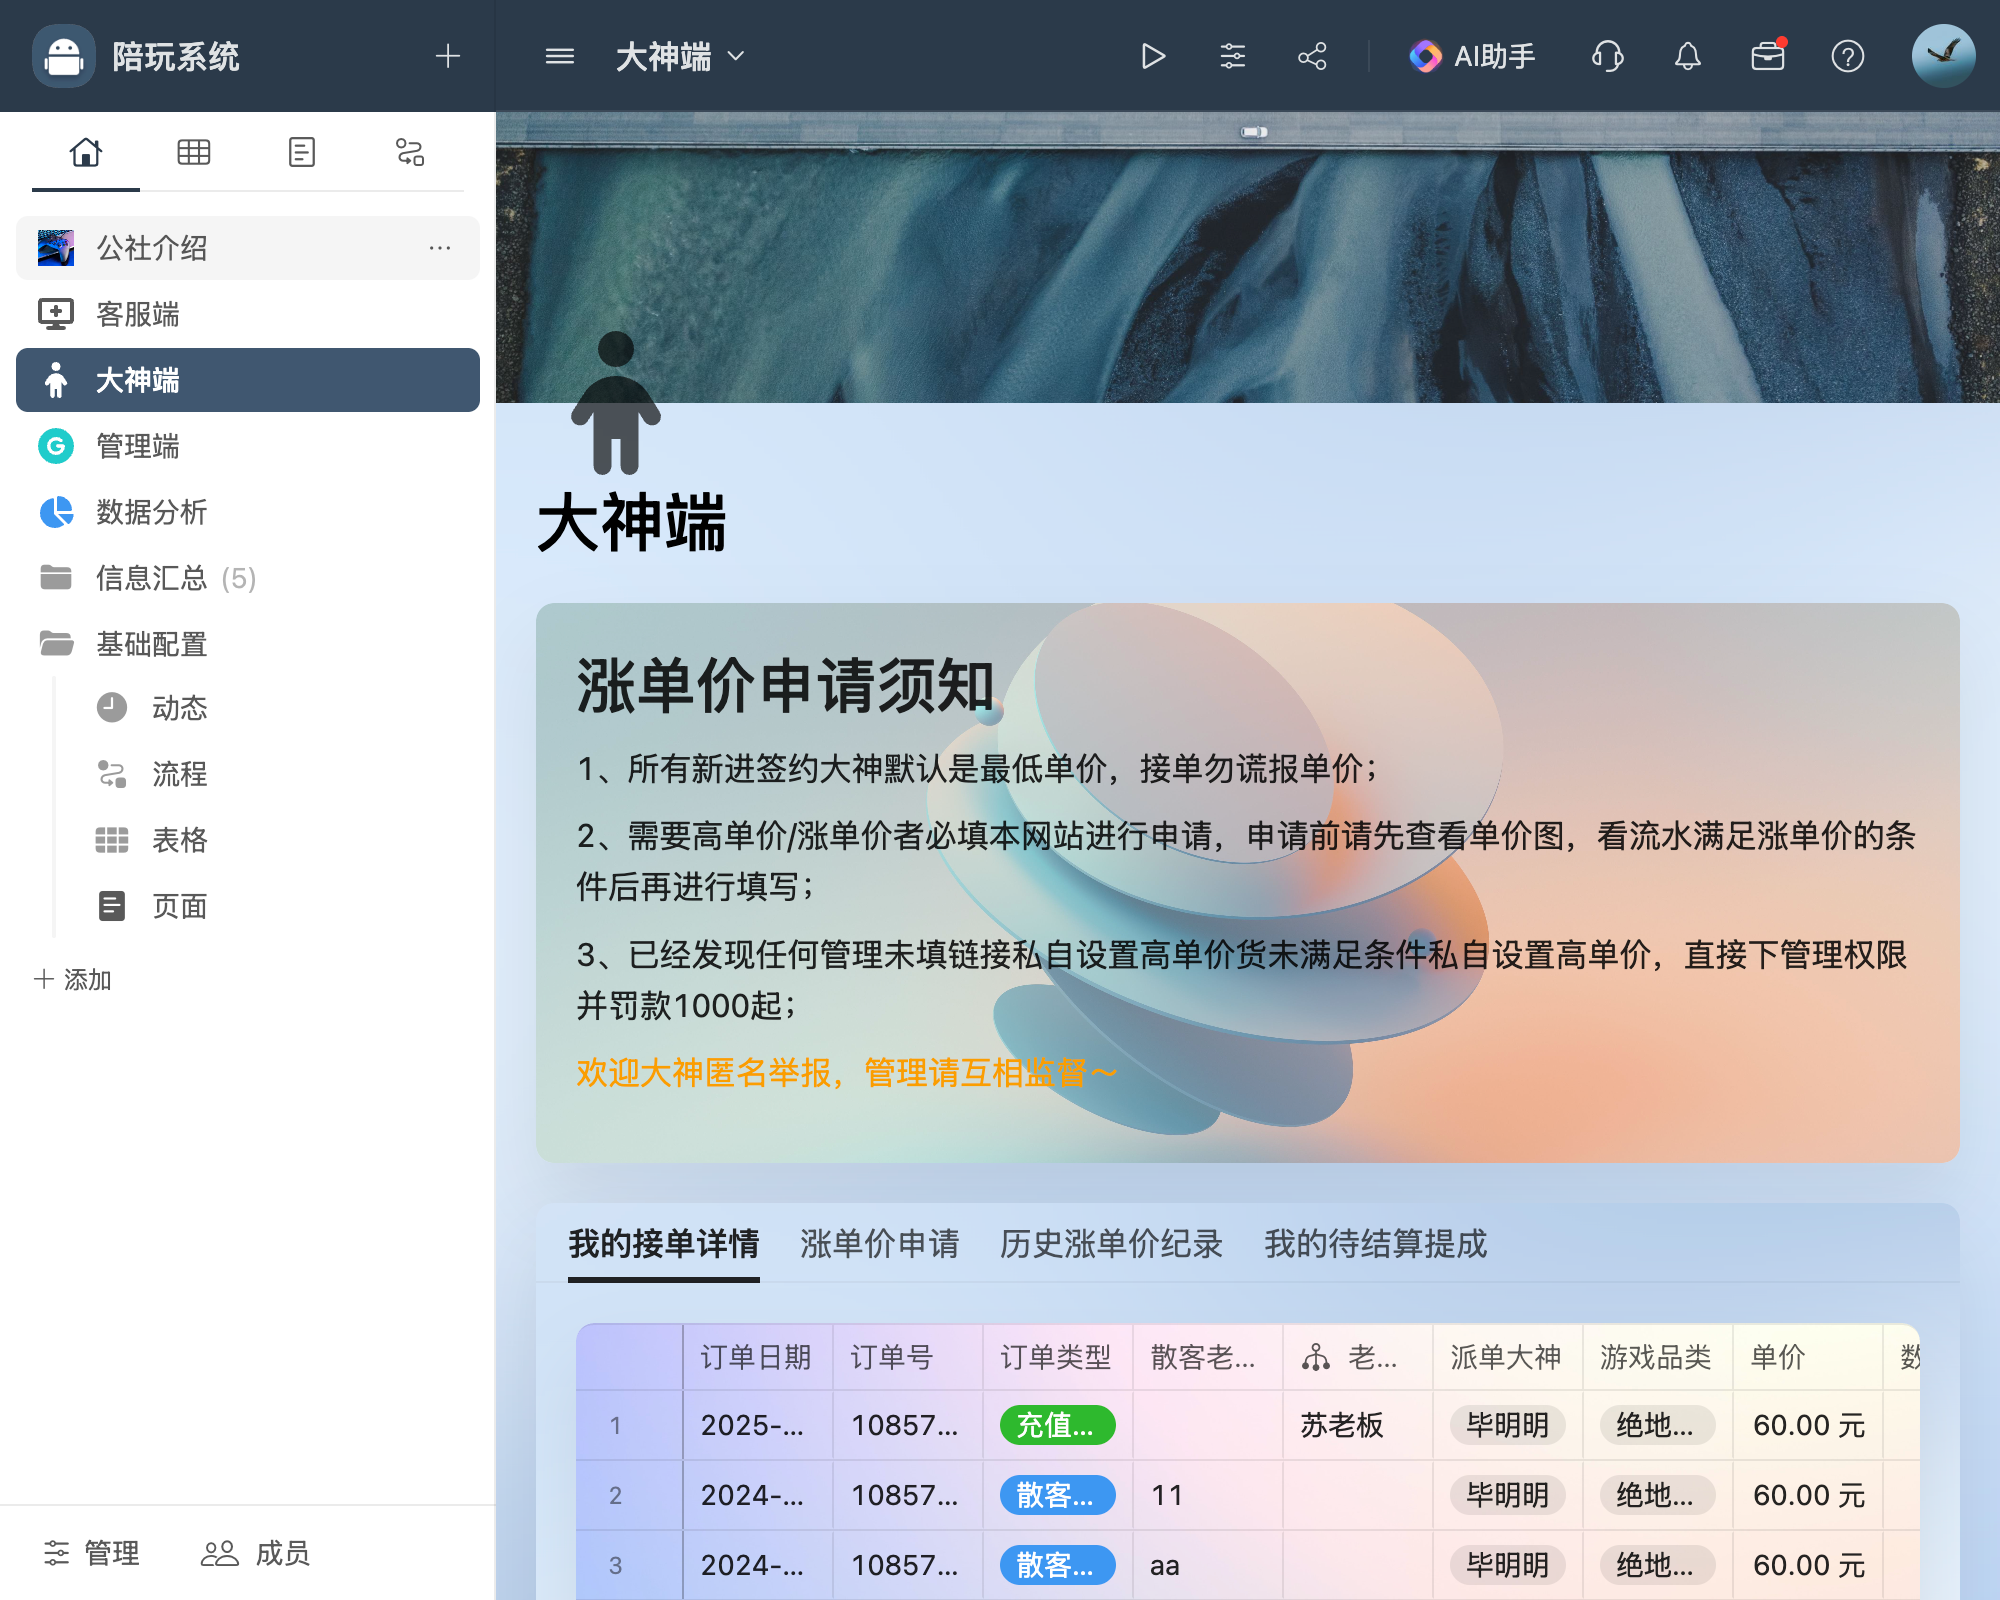Click the 充值 order type tag in row 1
2000x1600 pixels.
(1056, 1426)
